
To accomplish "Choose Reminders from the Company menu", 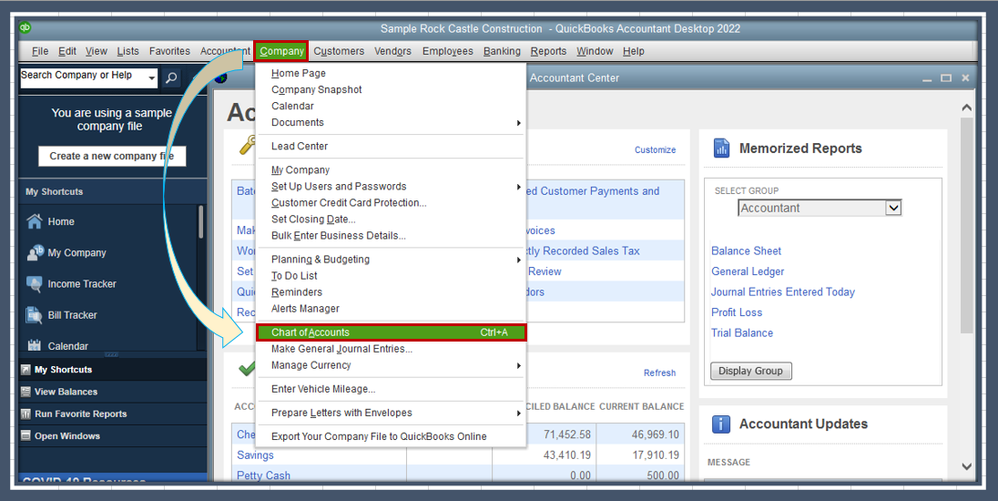I will point(297,292).
